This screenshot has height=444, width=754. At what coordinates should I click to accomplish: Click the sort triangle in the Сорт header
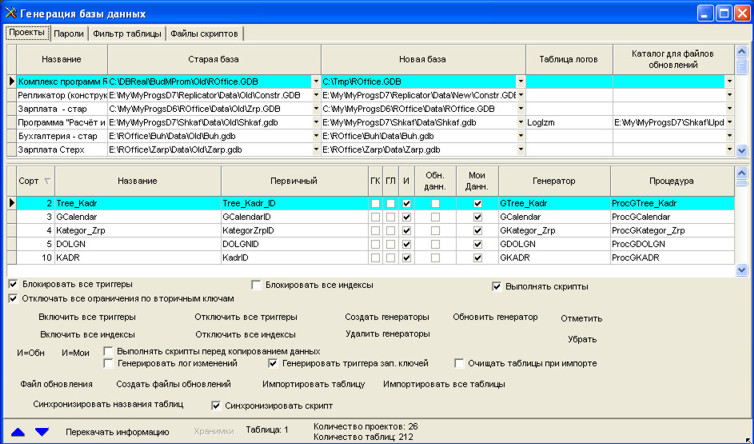(x=47, y=181)
